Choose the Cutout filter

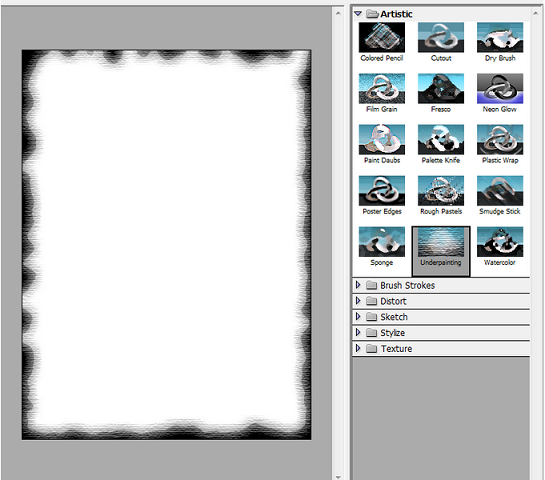(x=441, y=38)
